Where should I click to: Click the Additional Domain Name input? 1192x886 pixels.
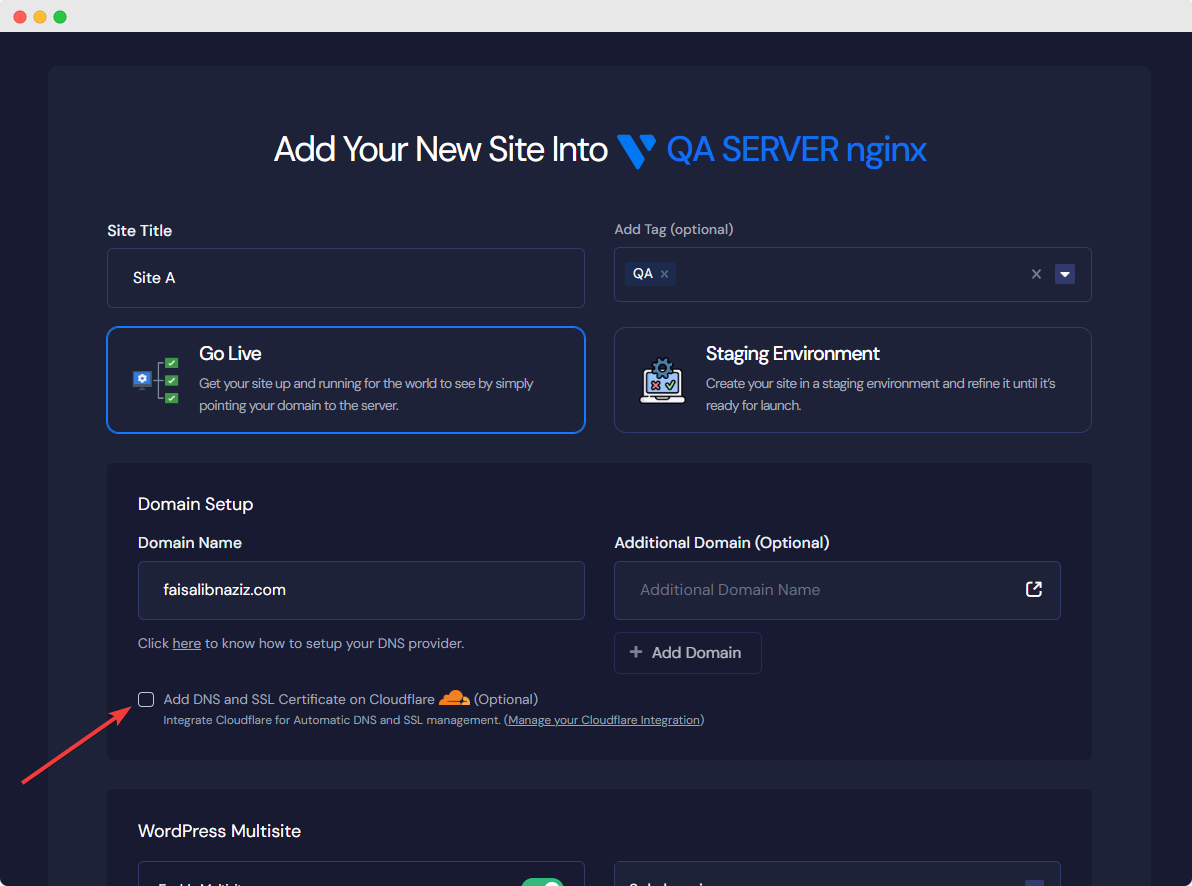tap(815, 590)
